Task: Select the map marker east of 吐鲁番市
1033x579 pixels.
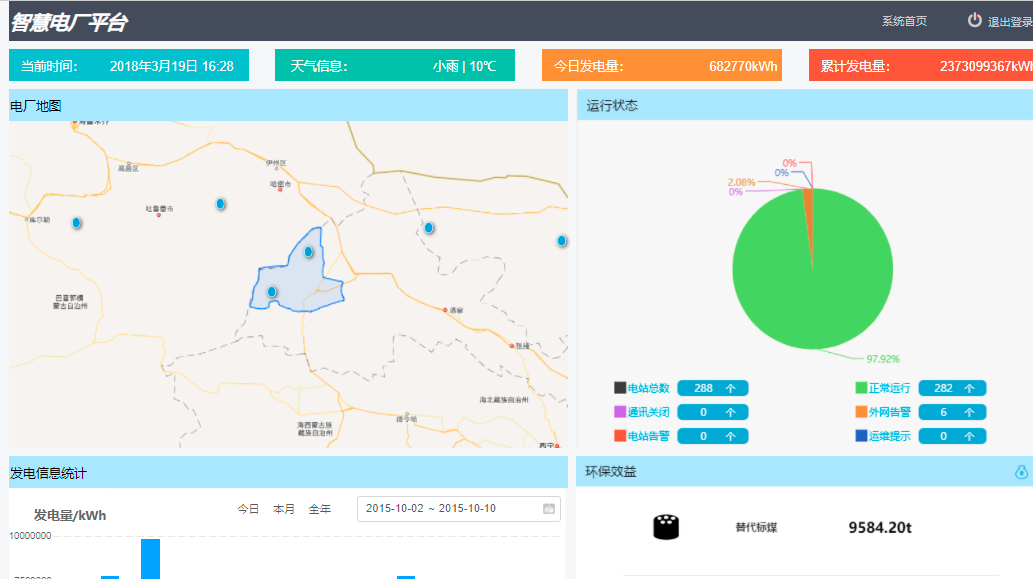Action: tap(221, 204)
